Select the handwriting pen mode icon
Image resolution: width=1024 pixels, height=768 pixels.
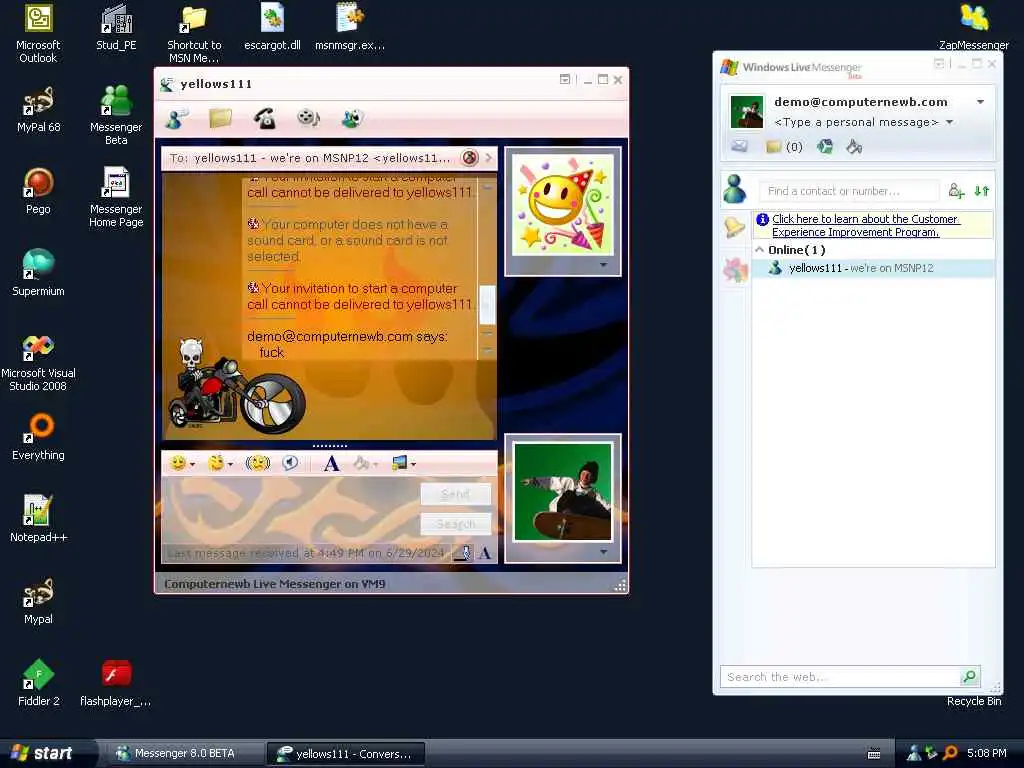tap(464, 553)
